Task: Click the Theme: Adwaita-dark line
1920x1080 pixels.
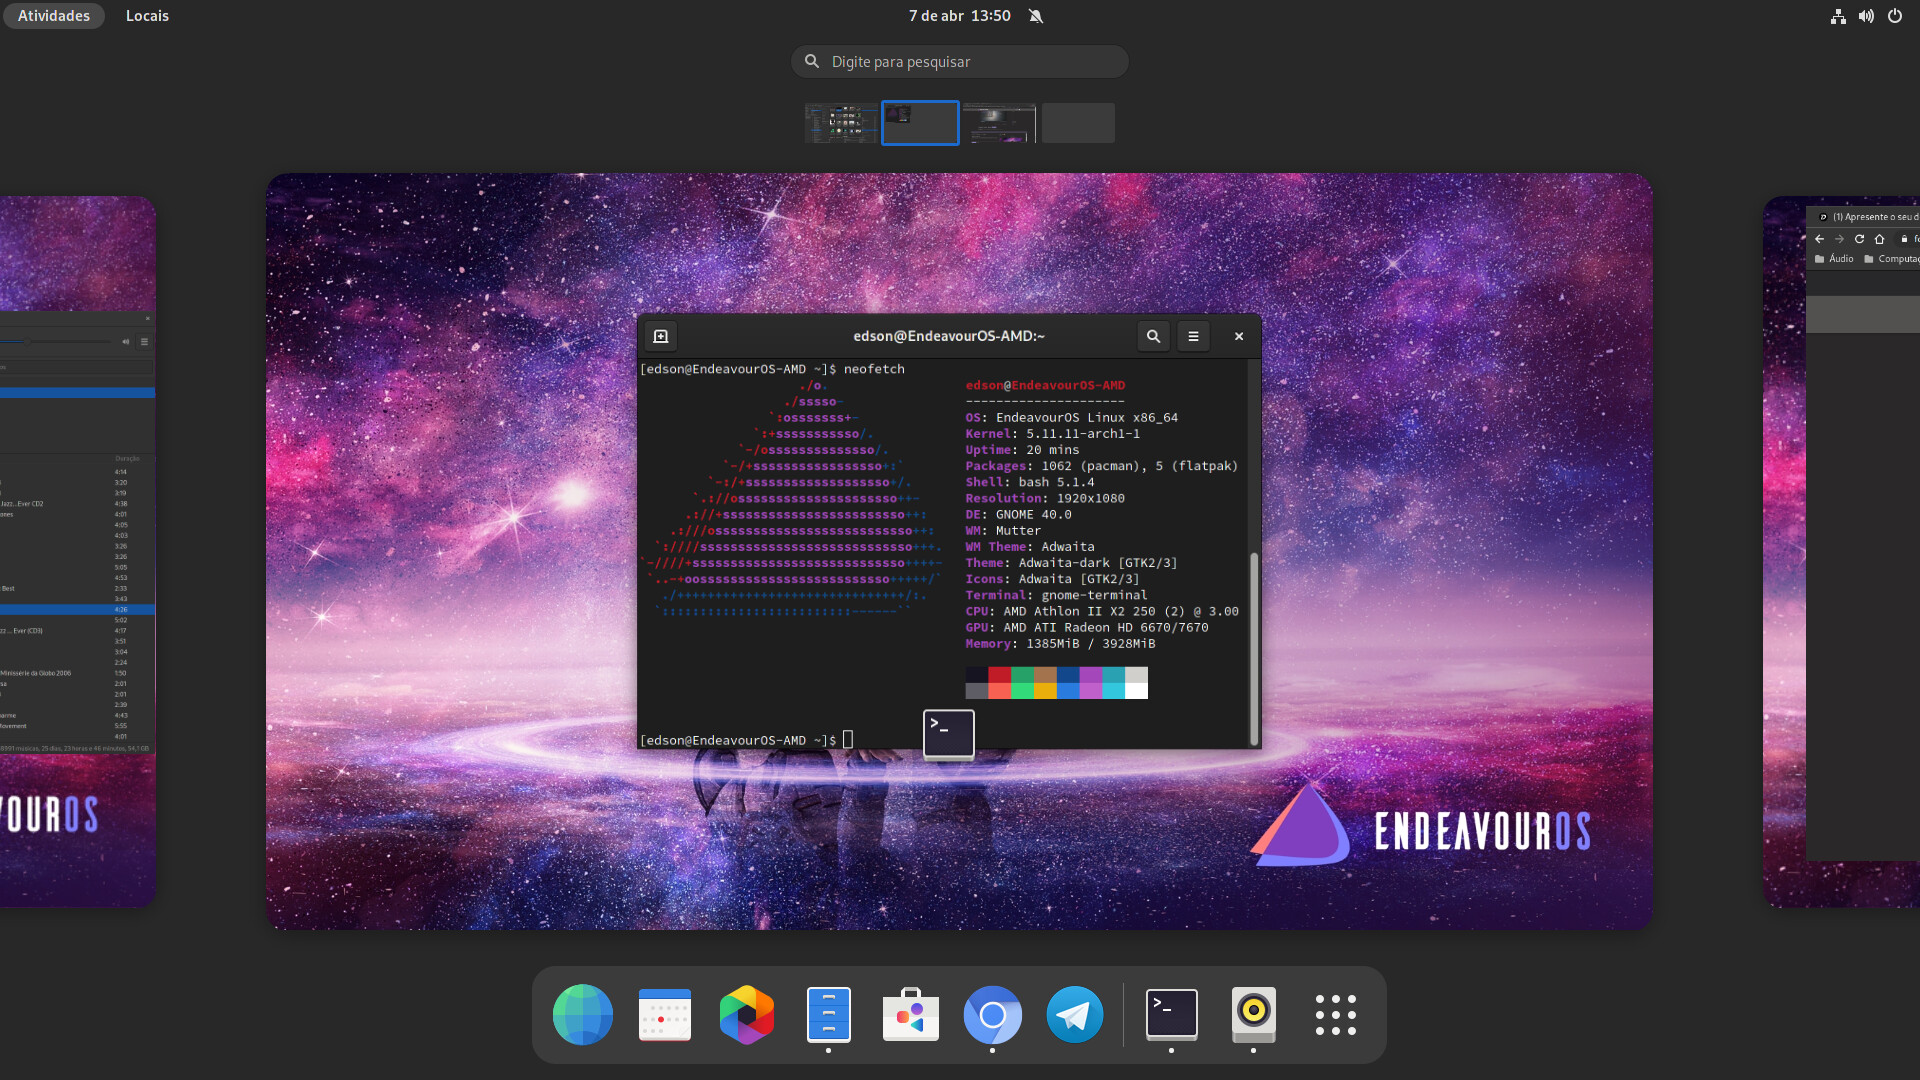Action: click(x=1071, y=563)
